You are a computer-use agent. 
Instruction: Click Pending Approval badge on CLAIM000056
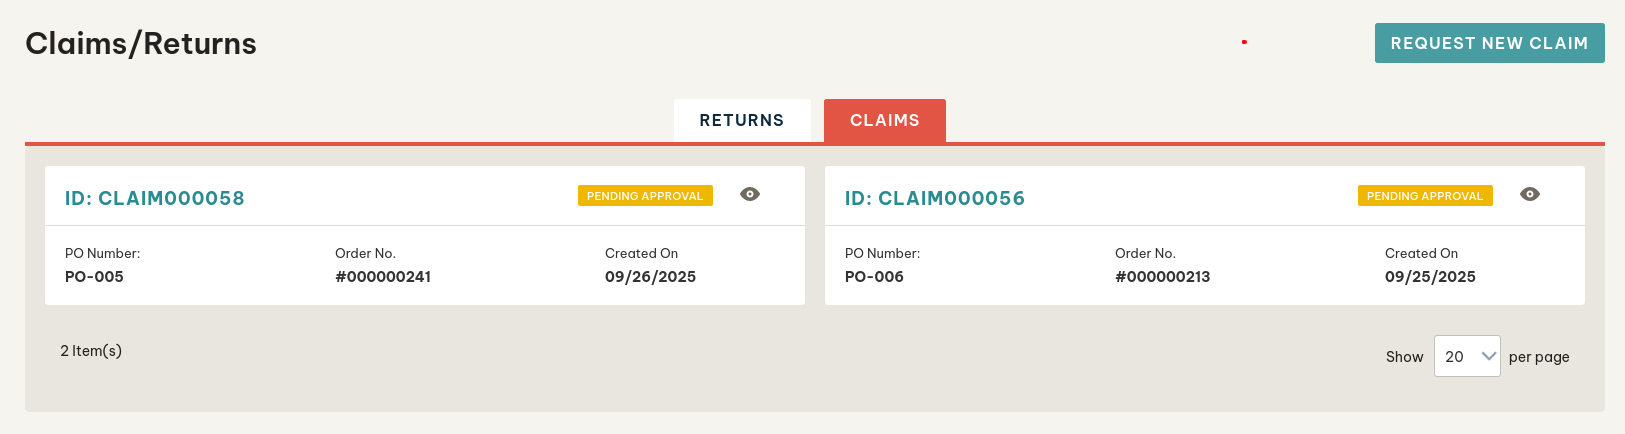tap(1425, 196)
